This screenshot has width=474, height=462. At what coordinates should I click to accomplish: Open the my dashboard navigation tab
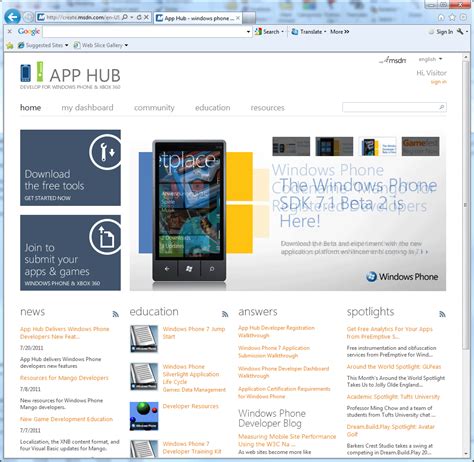tap(87, 108)
